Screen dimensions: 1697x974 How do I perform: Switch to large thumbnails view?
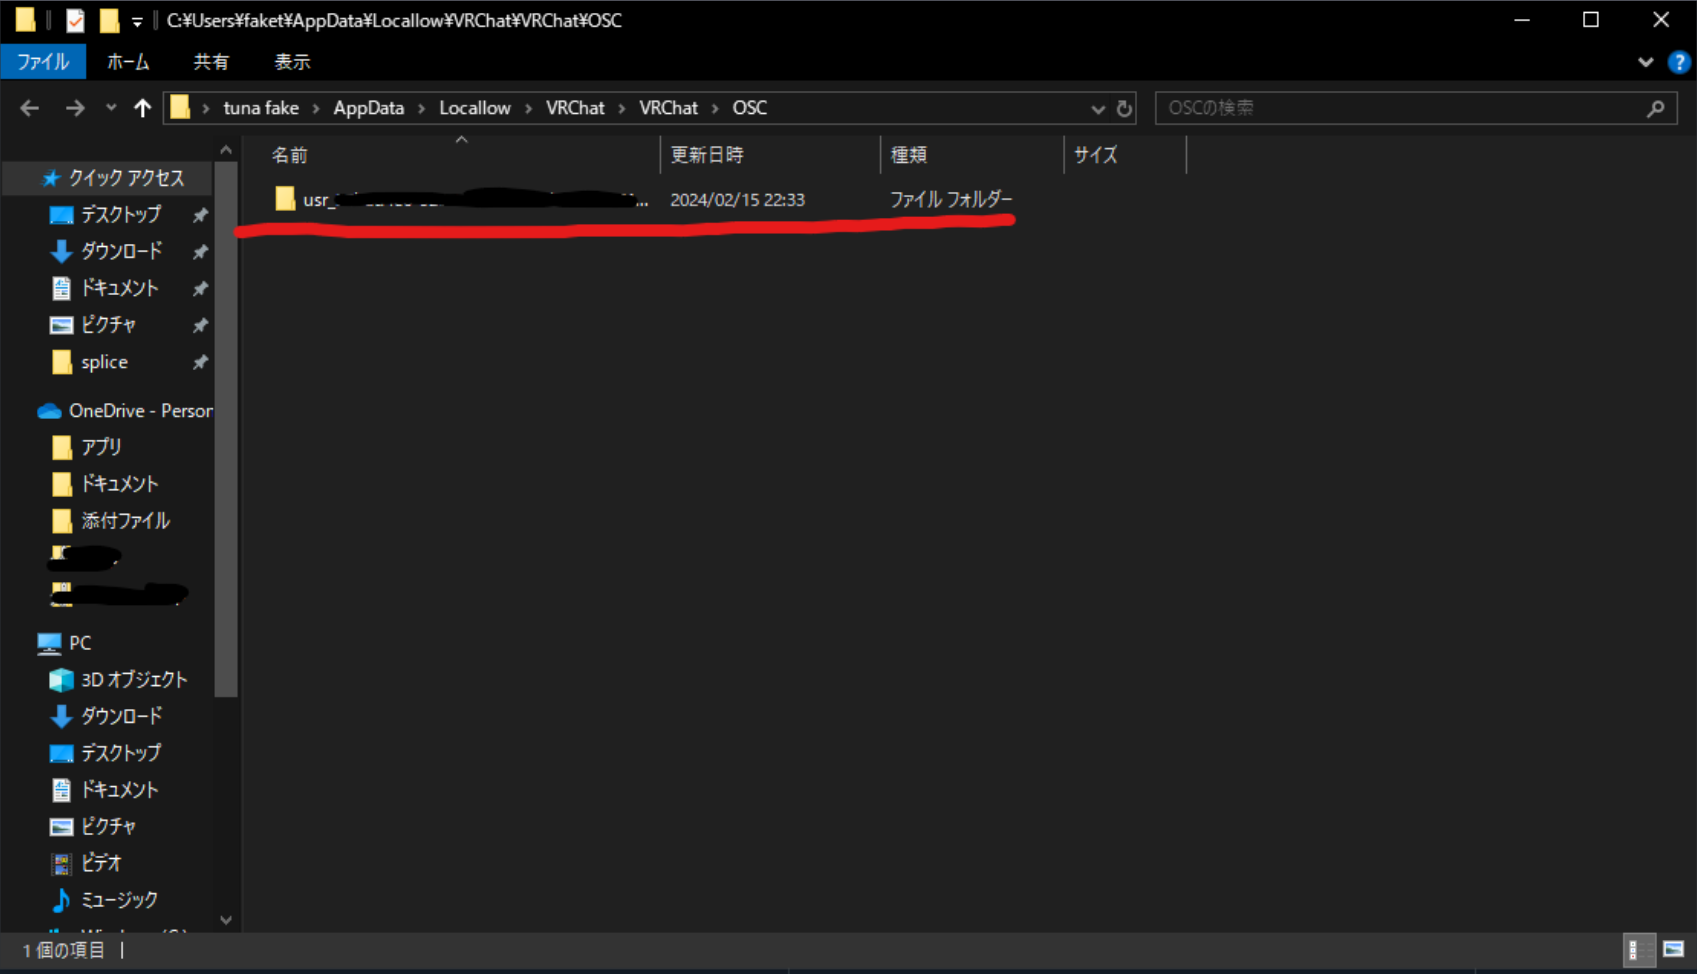(1673, 949)
